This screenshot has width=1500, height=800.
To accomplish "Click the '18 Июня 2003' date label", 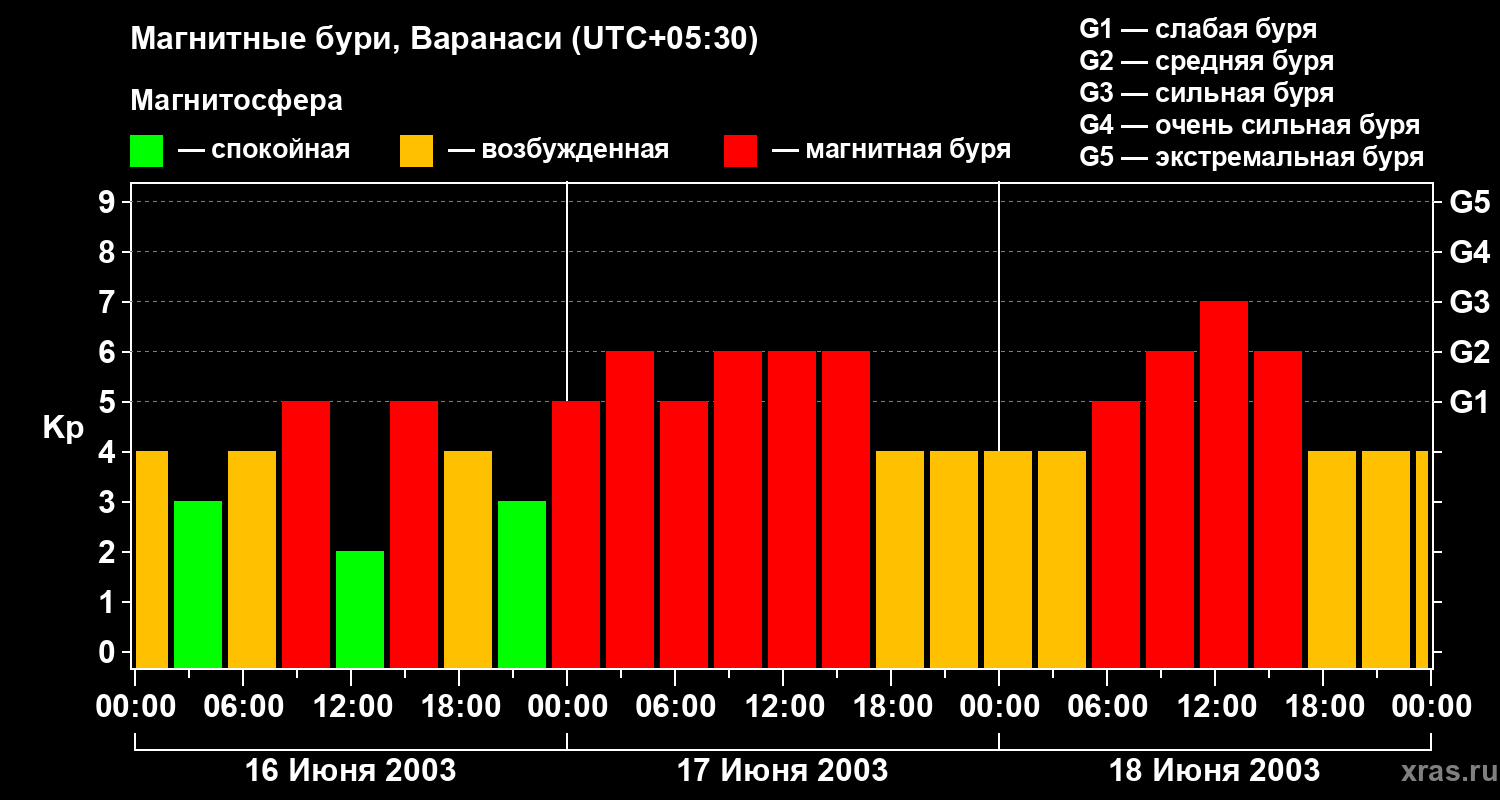I will (1214, 770).
